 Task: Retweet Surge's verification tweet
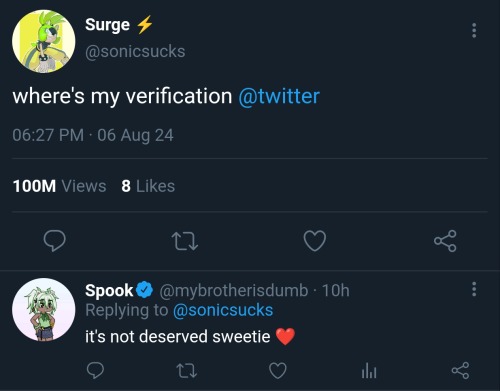(185, 241)
